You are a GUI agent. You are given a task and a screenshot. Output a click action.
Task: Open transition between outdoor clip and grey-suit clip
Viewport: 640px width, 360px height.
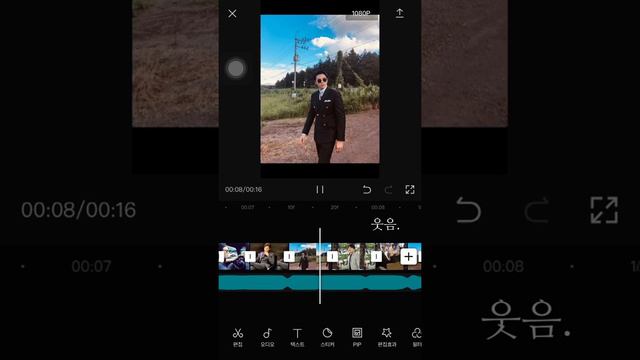point(332,257)
